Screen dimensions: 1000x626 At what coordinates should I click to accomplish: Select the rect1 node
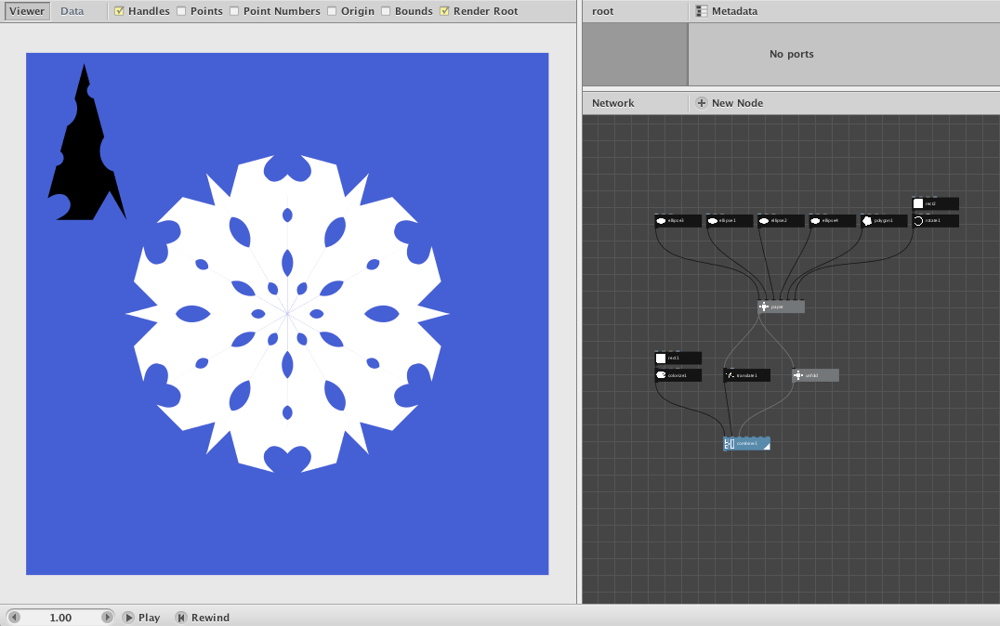click(678, 358)
